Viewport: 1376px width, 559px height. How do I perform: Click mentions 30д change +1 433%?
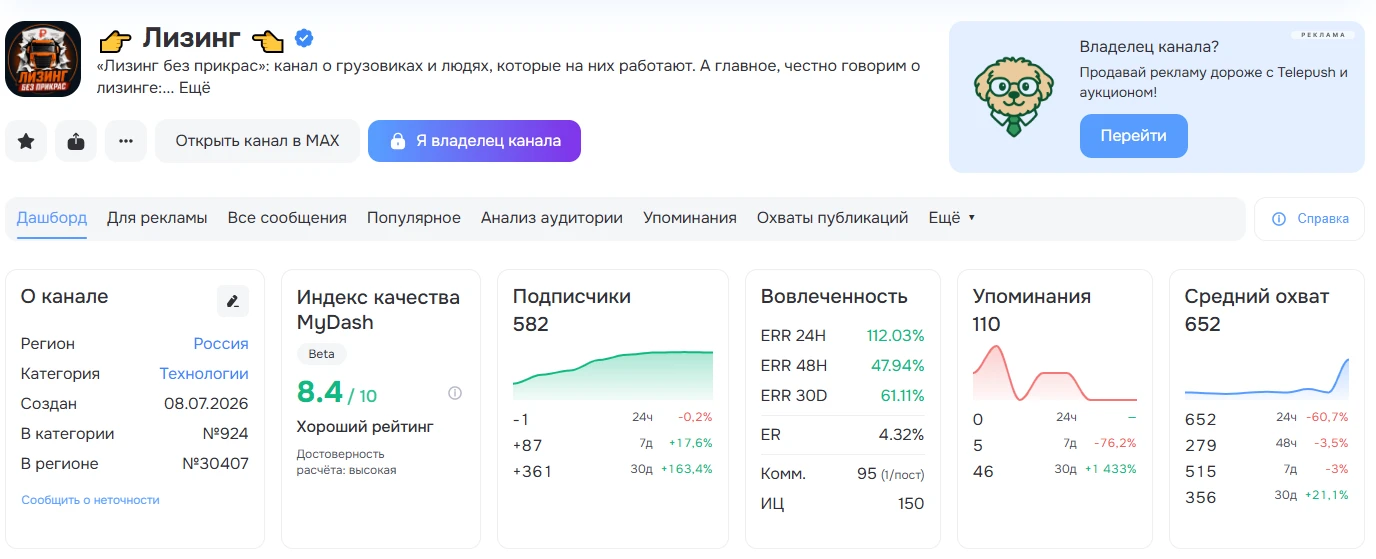1110,469
